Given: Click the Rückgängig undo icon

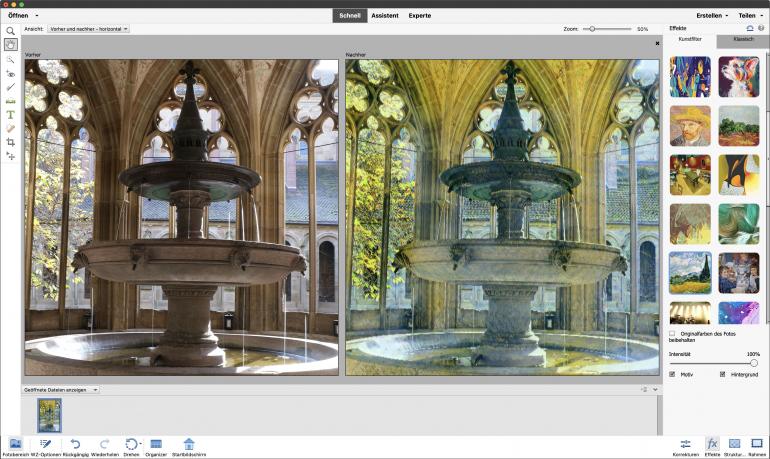Looking at the screenshot, I should (x=75, y=445).
